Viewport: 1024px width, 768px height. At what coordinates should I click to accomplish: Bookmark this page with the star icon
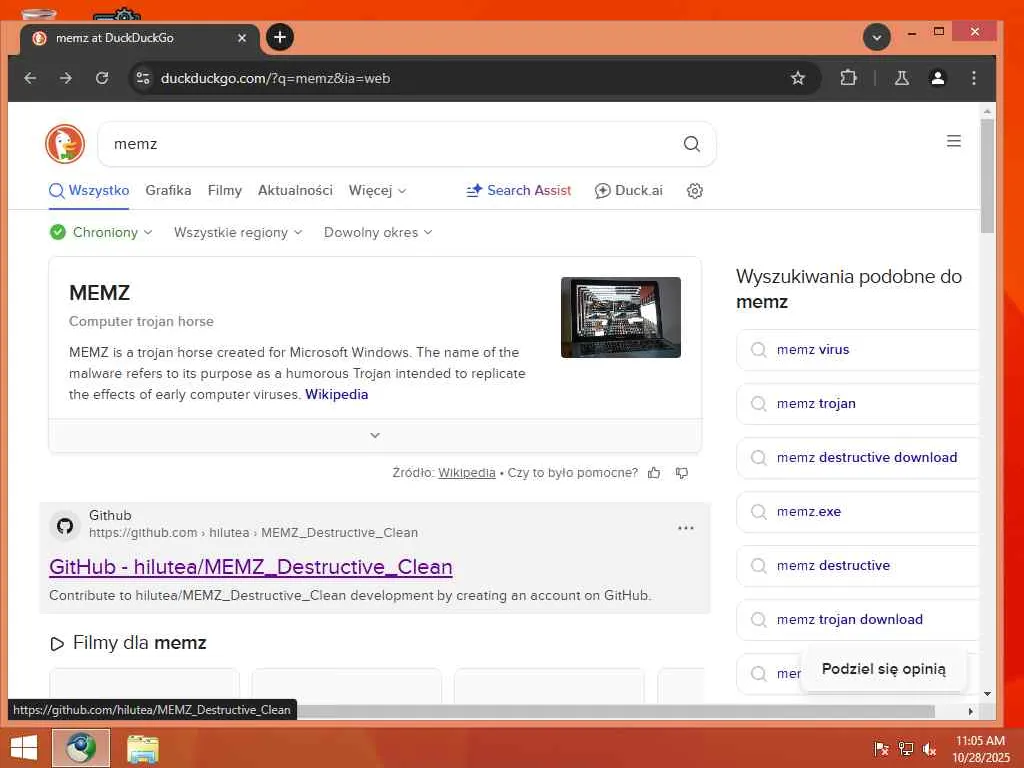click(x=797, y=78)
